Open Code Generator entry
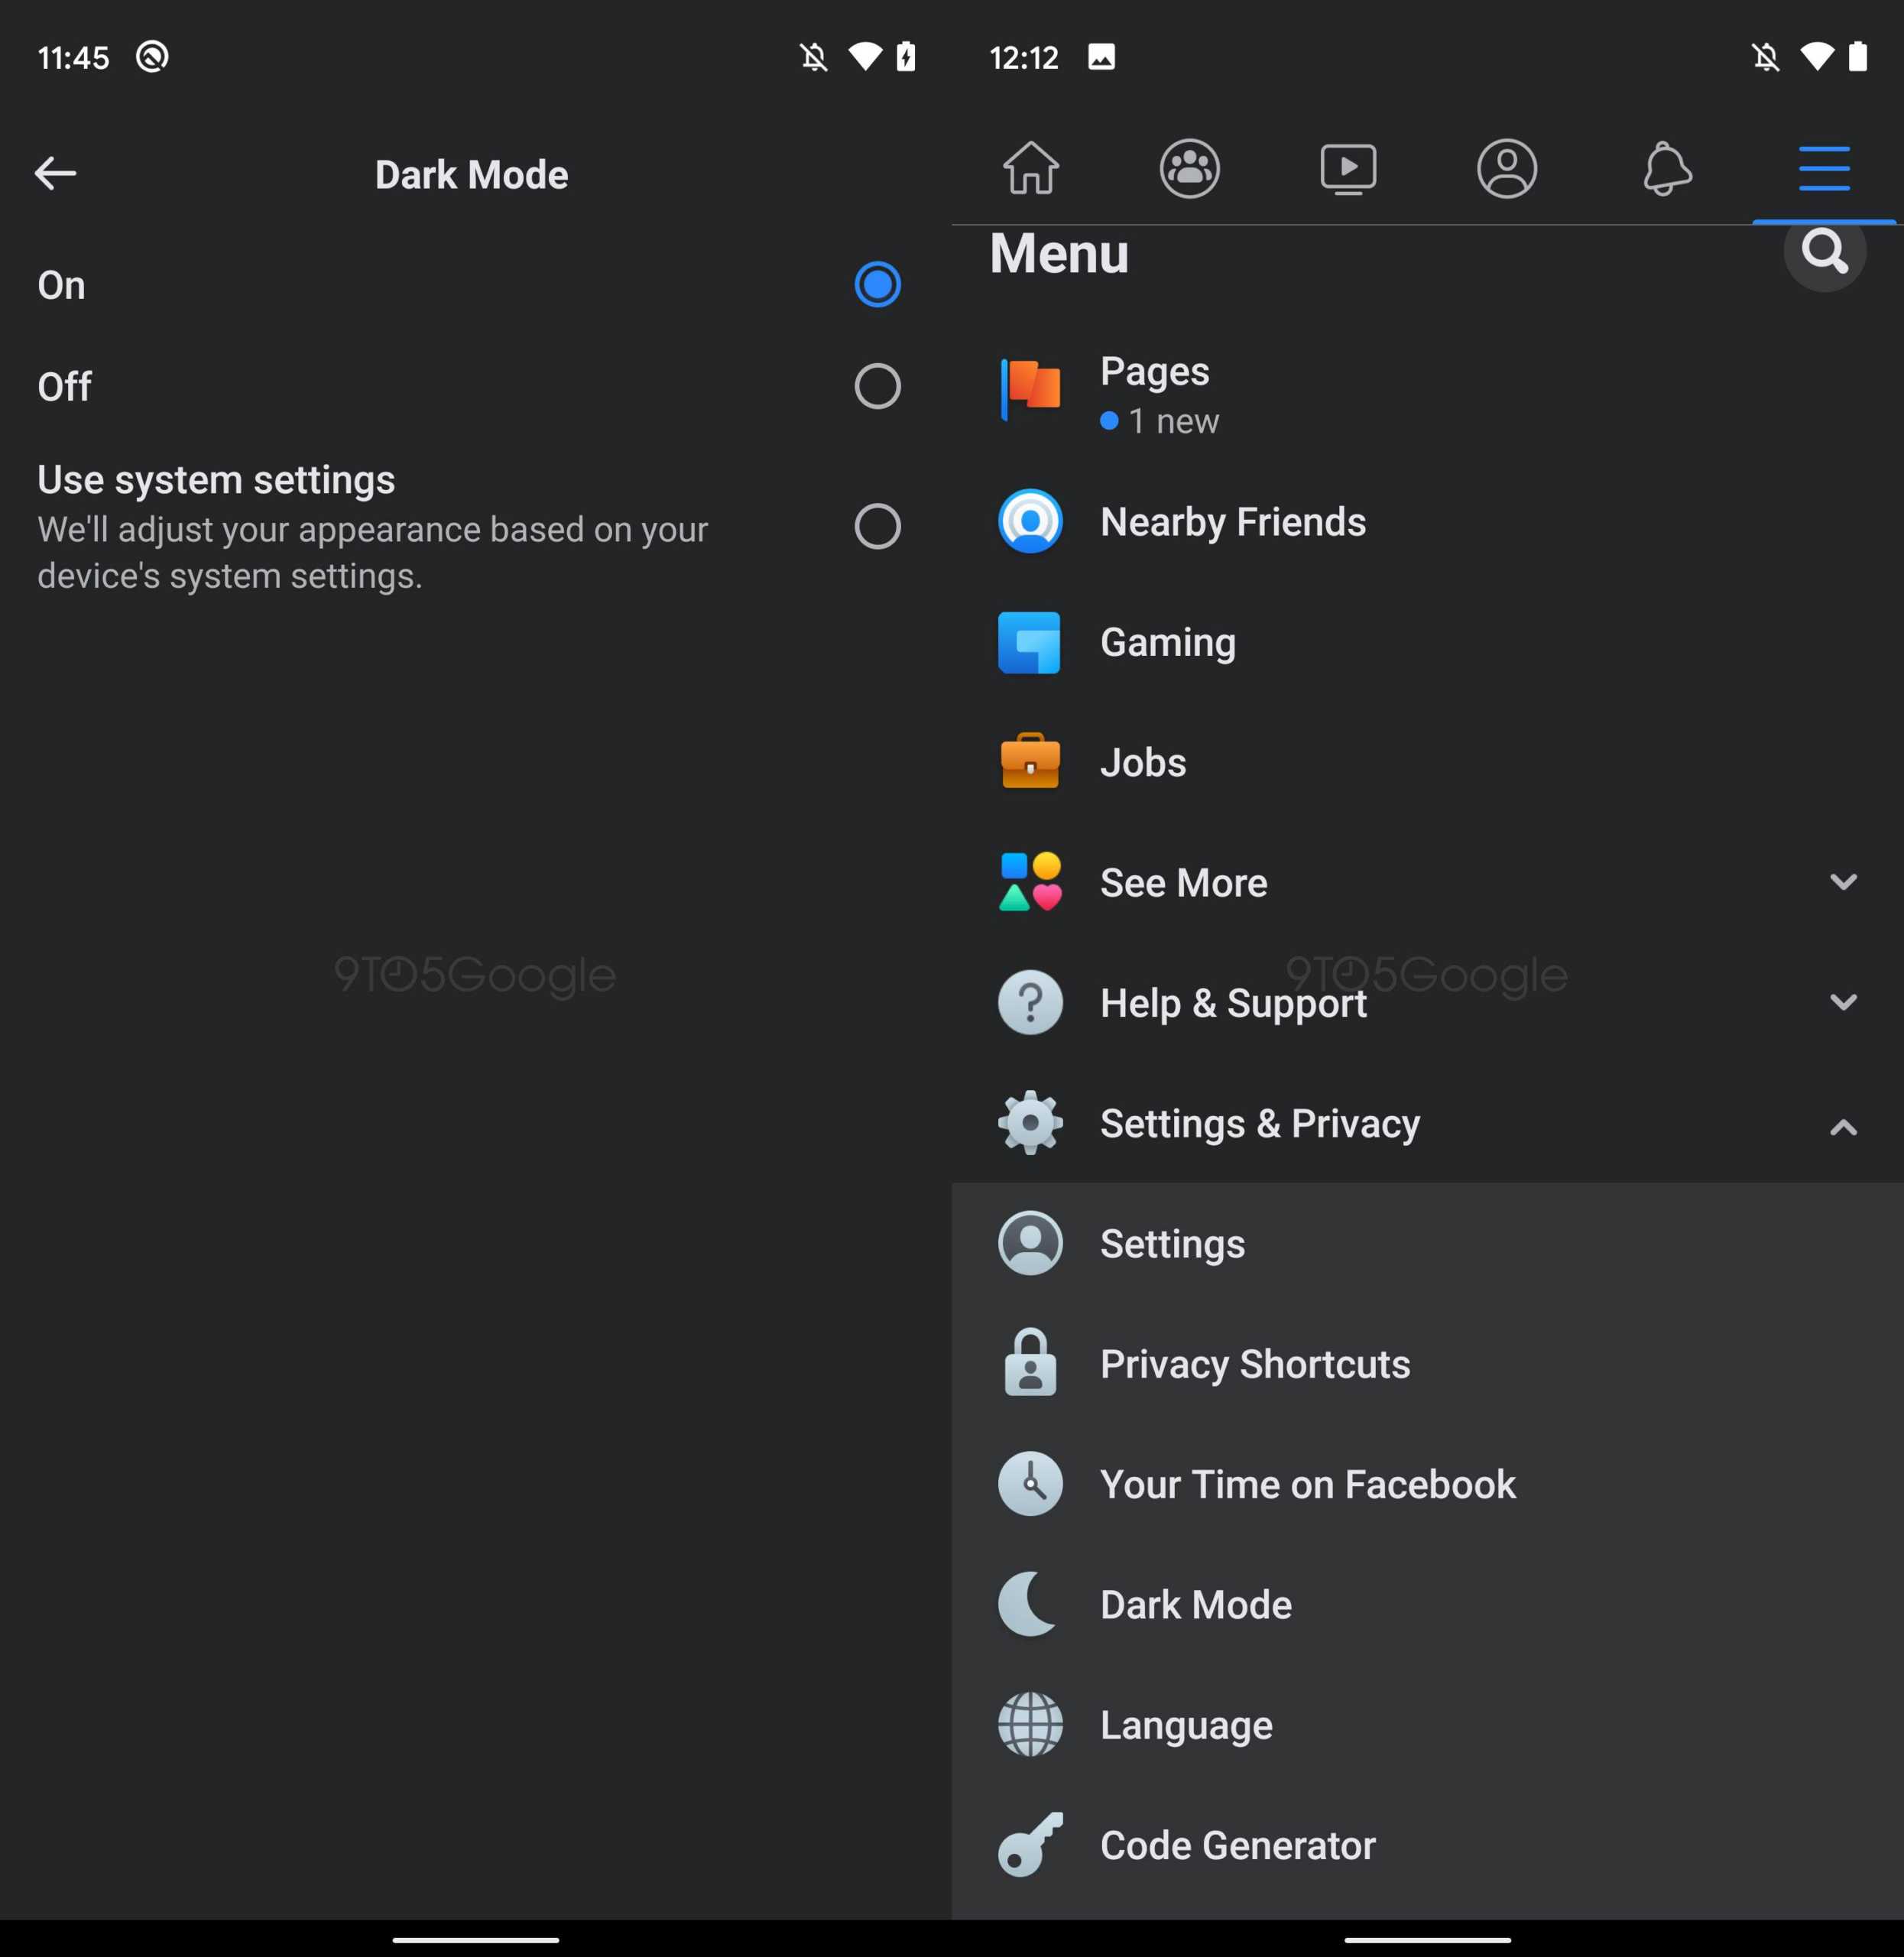The height and width of the screenshot is (1957, 1904). [1428, 1845]
